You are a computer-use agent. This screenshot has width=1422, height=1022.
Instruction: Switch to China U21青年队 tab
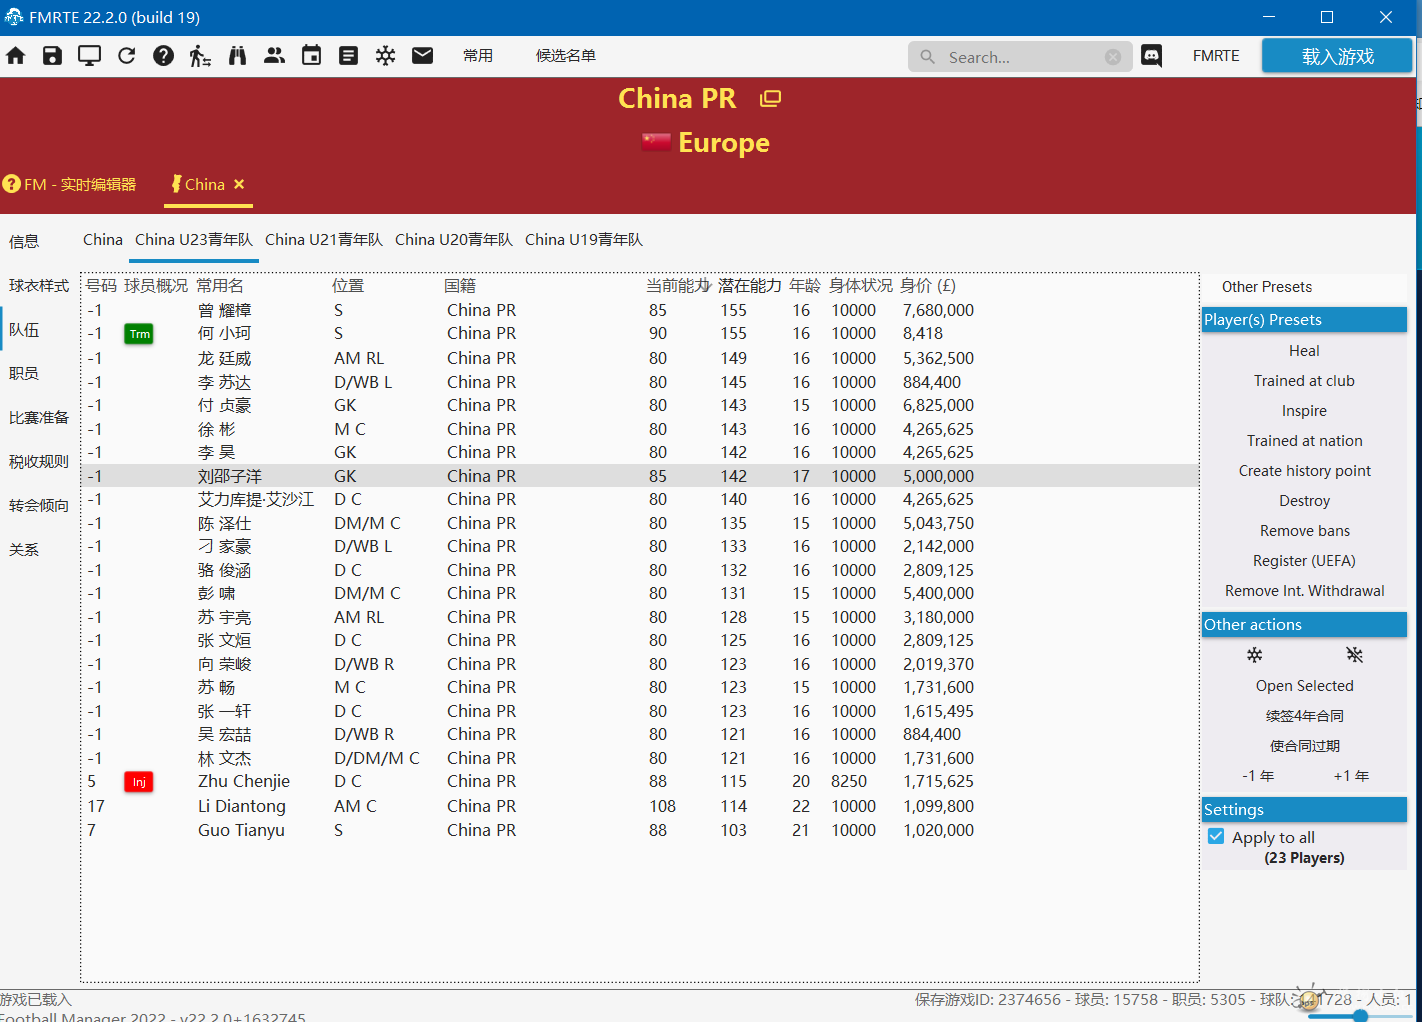tap(323, 240)
